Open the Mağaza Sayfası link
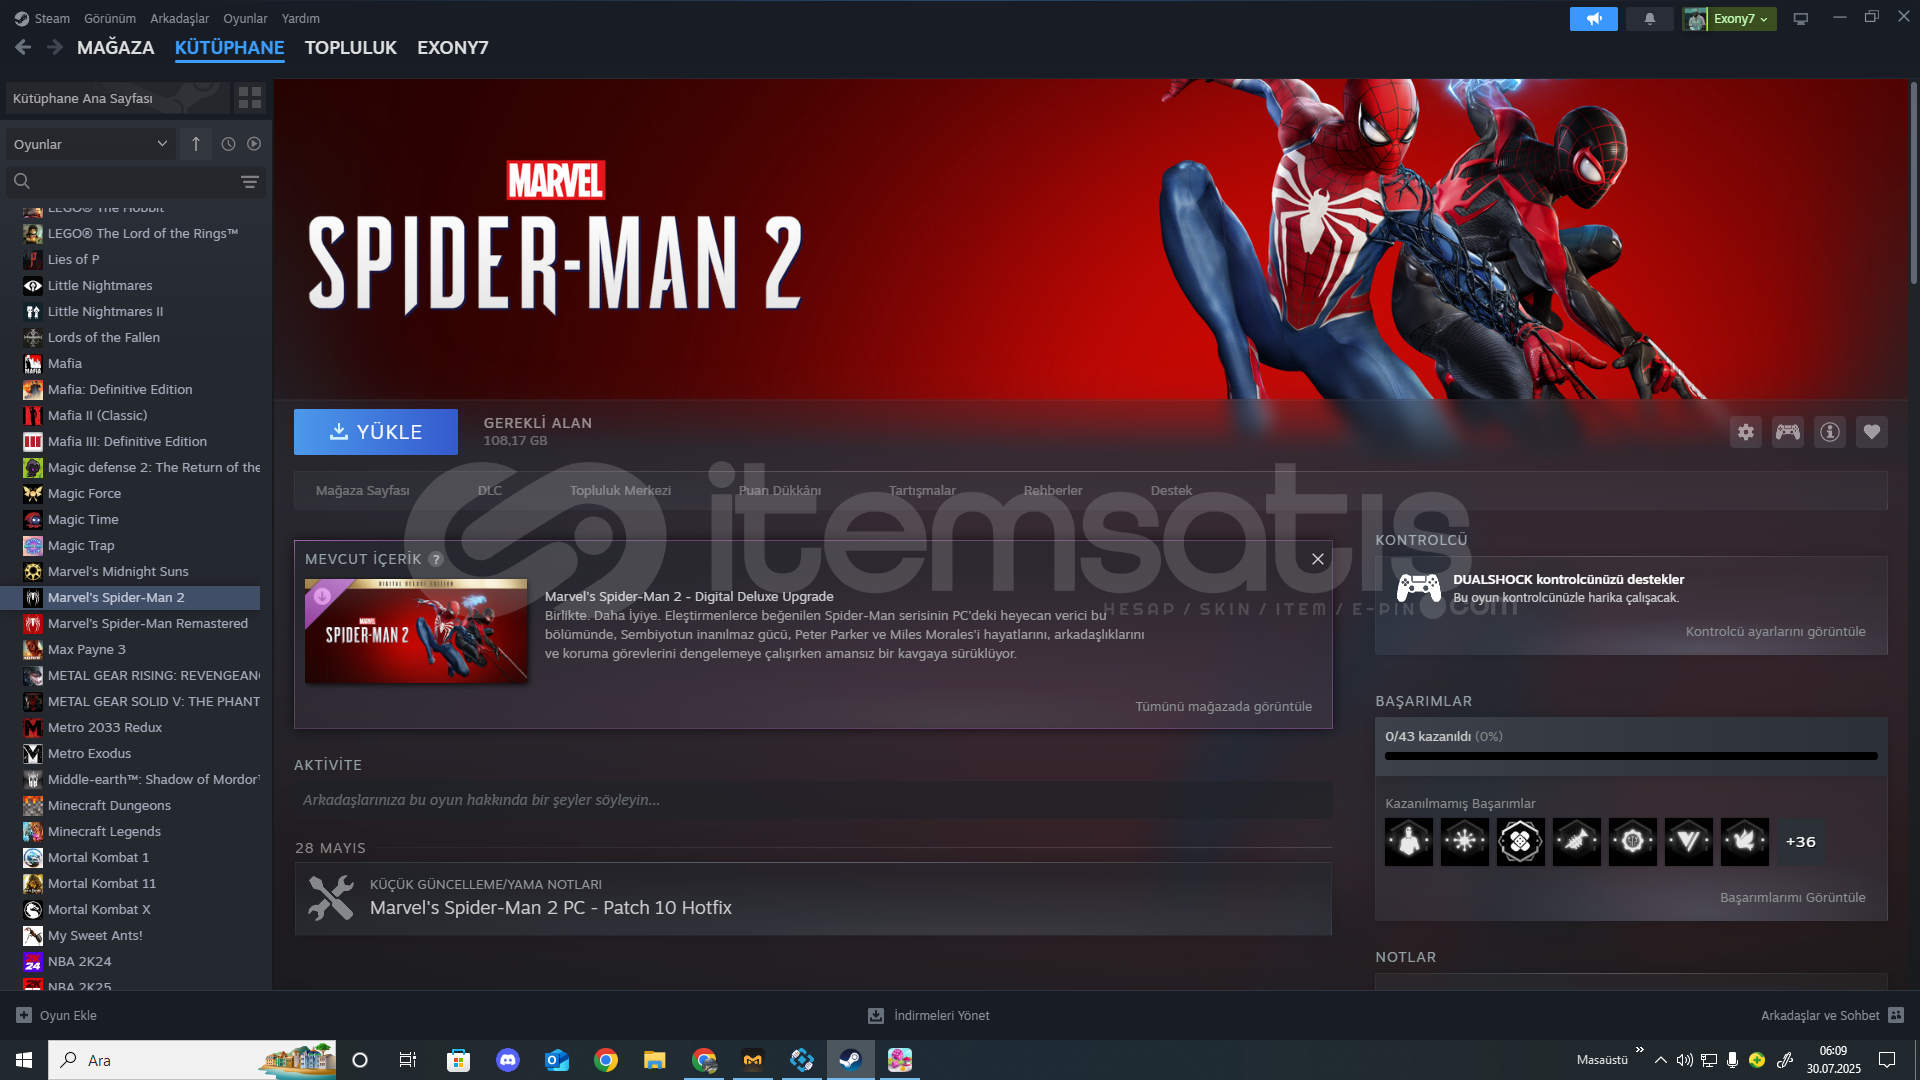Screen dimensions: 1920x1080 click(x=363, y=490)
